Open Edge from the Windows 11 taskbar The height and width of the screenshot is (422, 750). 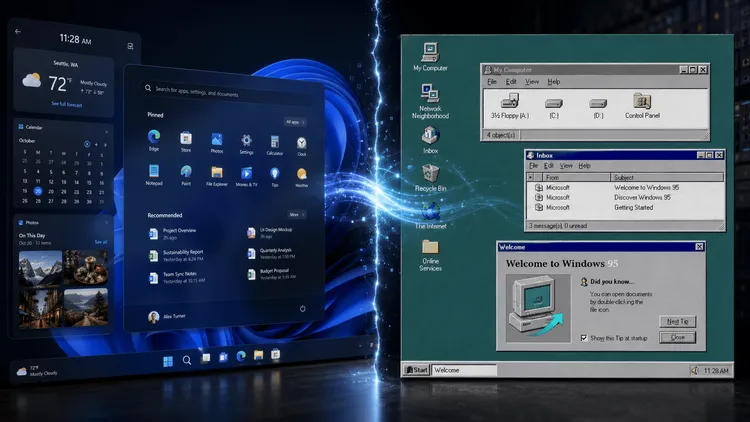click(x=241, y=356)
